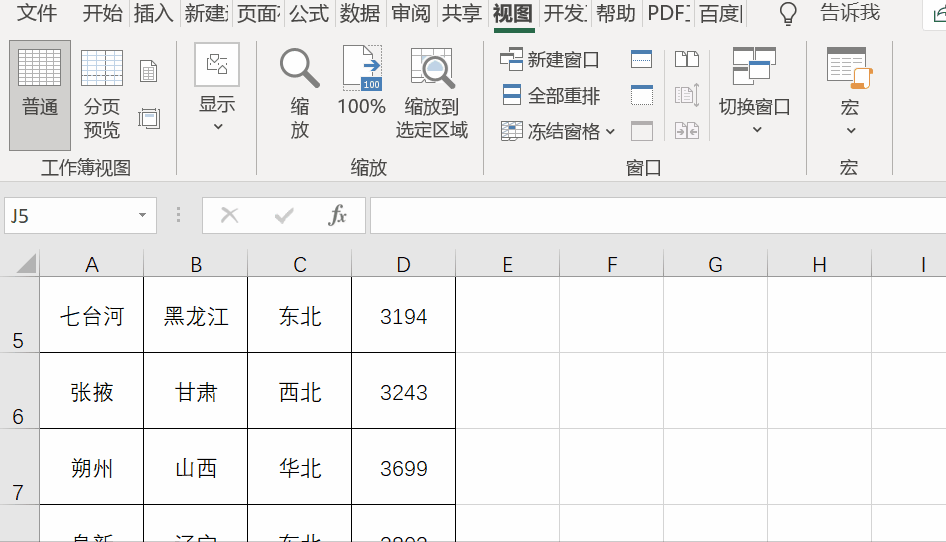The height and width of the screenshot is (542, 946).
Task: Expand the Show (显示) options
Action: [x=217, y=89]
